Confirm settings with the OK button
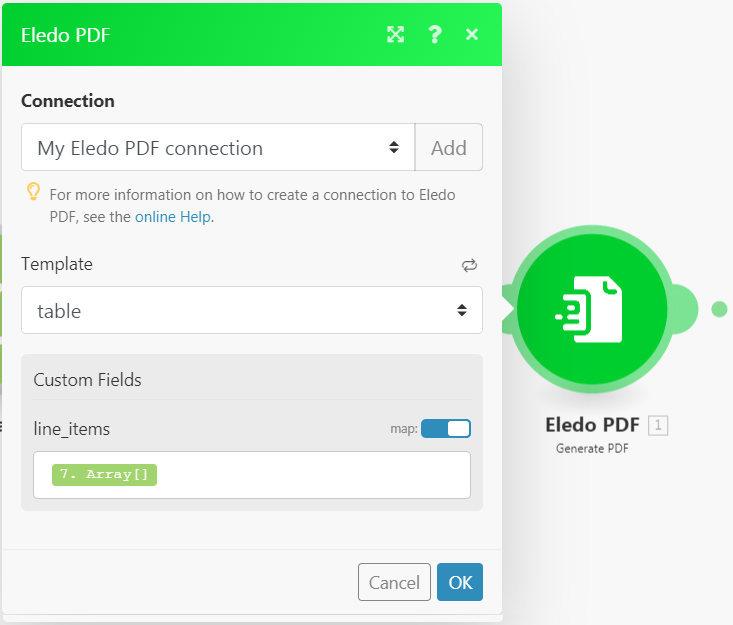Screen dimensions: 733x625 coord(459,582)
